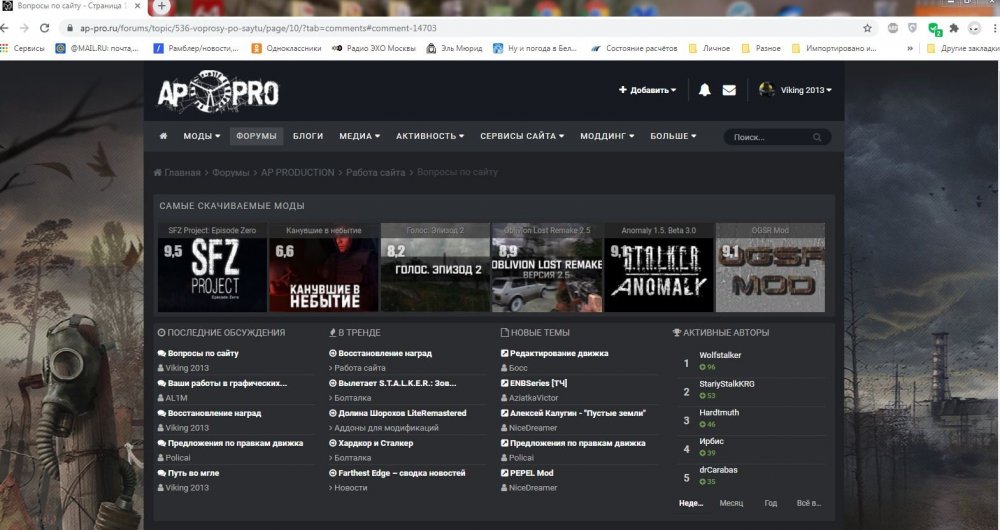Open the S.T.A.L.K.E.R. Anomaly mod thumbnail
The width and height of the screenshot is (1000, 530).
click(x=658, y=268)
